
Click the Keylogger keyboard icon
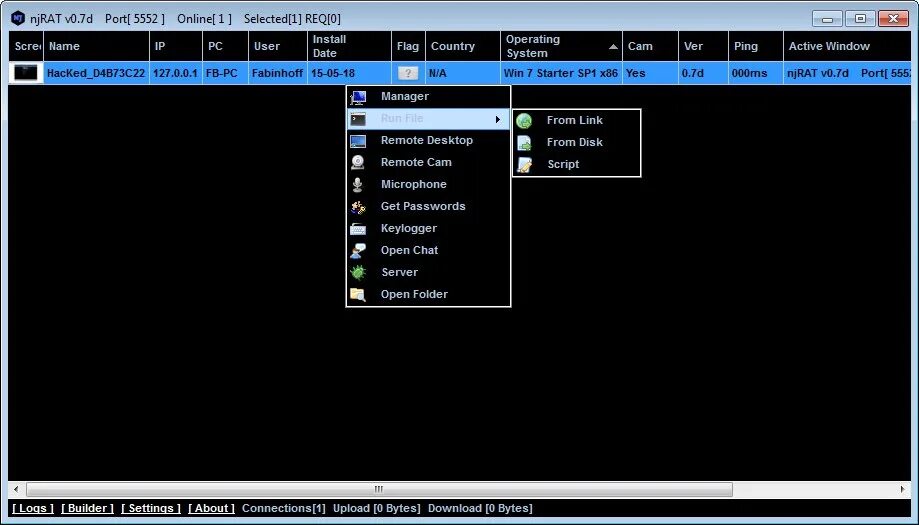(x=358, y=229)
